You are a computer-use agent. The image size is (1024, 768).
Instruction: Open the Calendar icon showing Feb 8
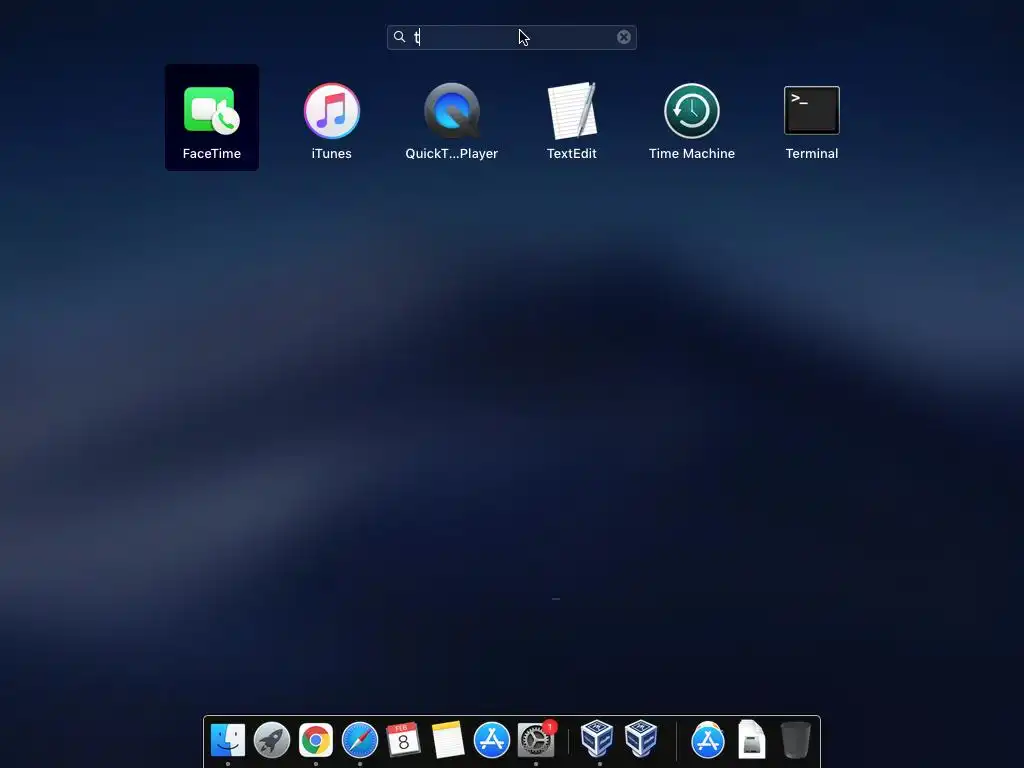pos(403,740)
